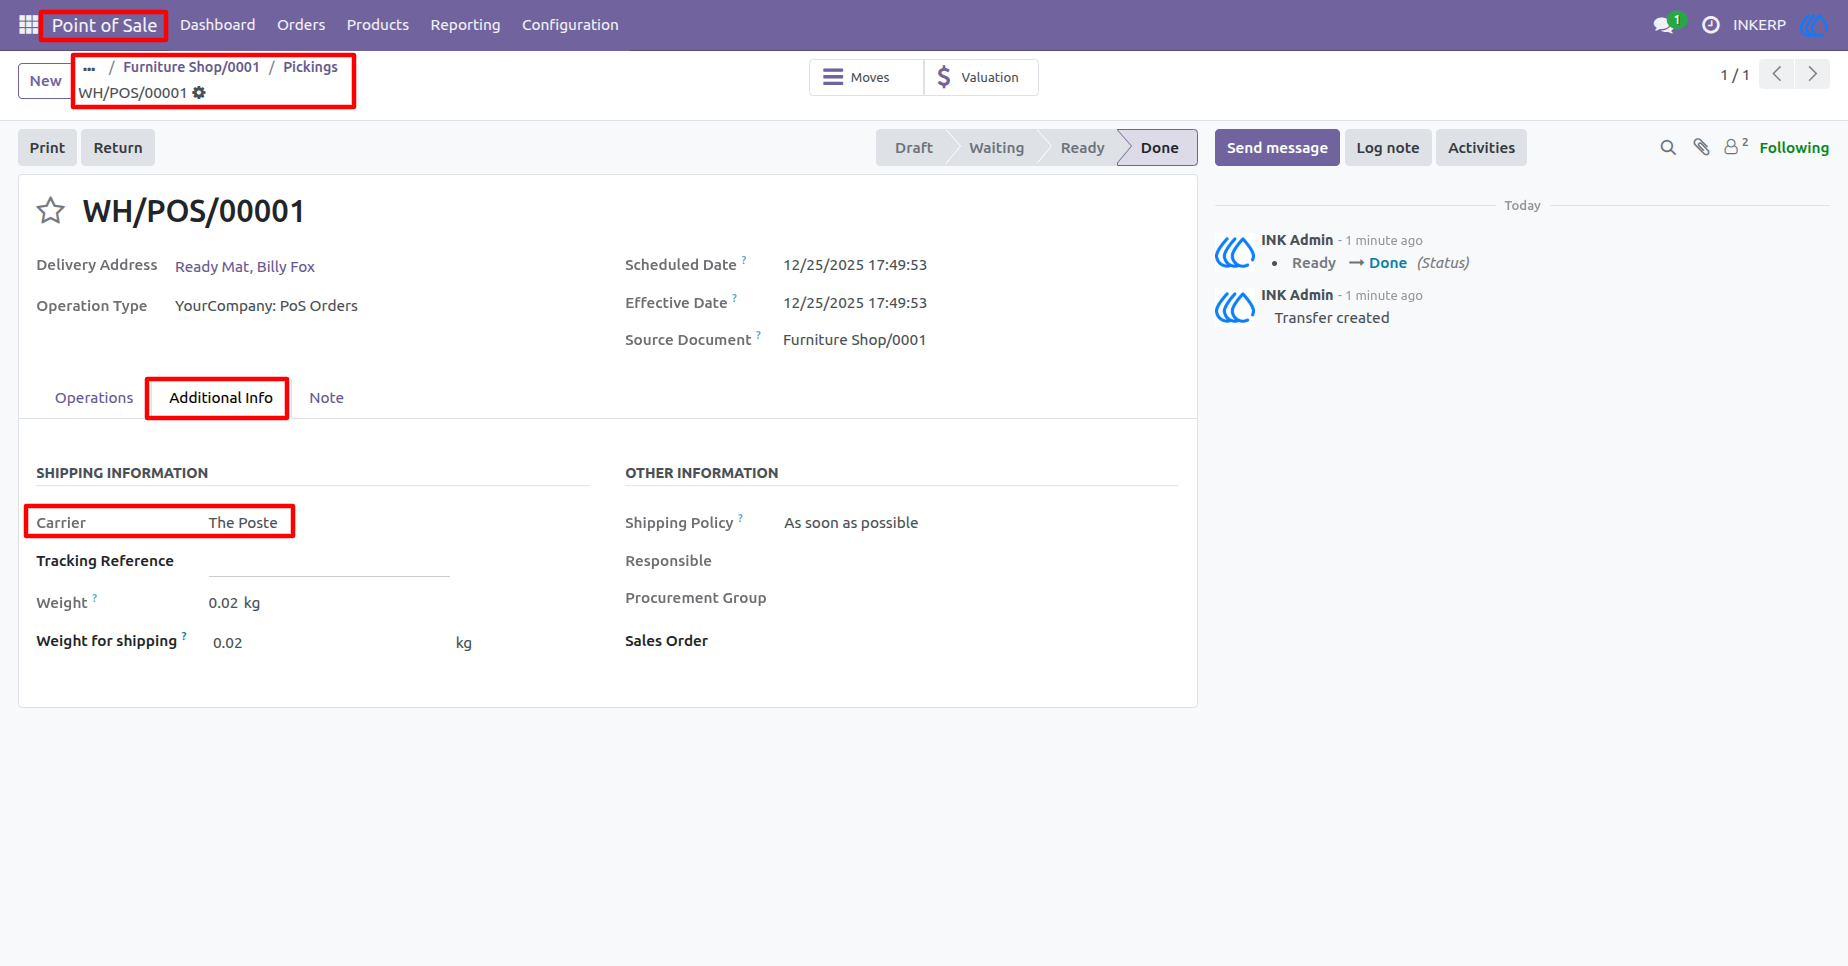Click the Send message button

(1277, 148)
